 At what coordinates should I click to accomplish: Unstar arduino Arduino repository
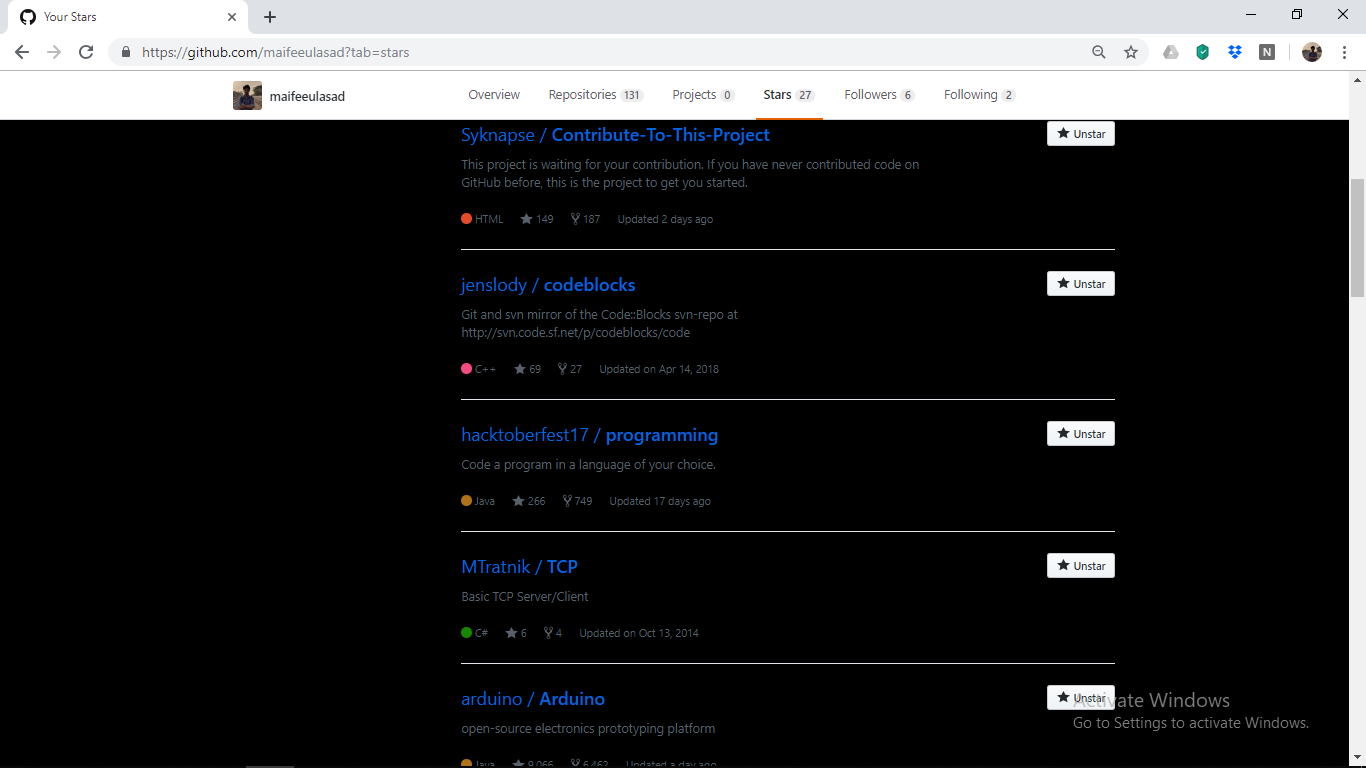coord(1081,698)
